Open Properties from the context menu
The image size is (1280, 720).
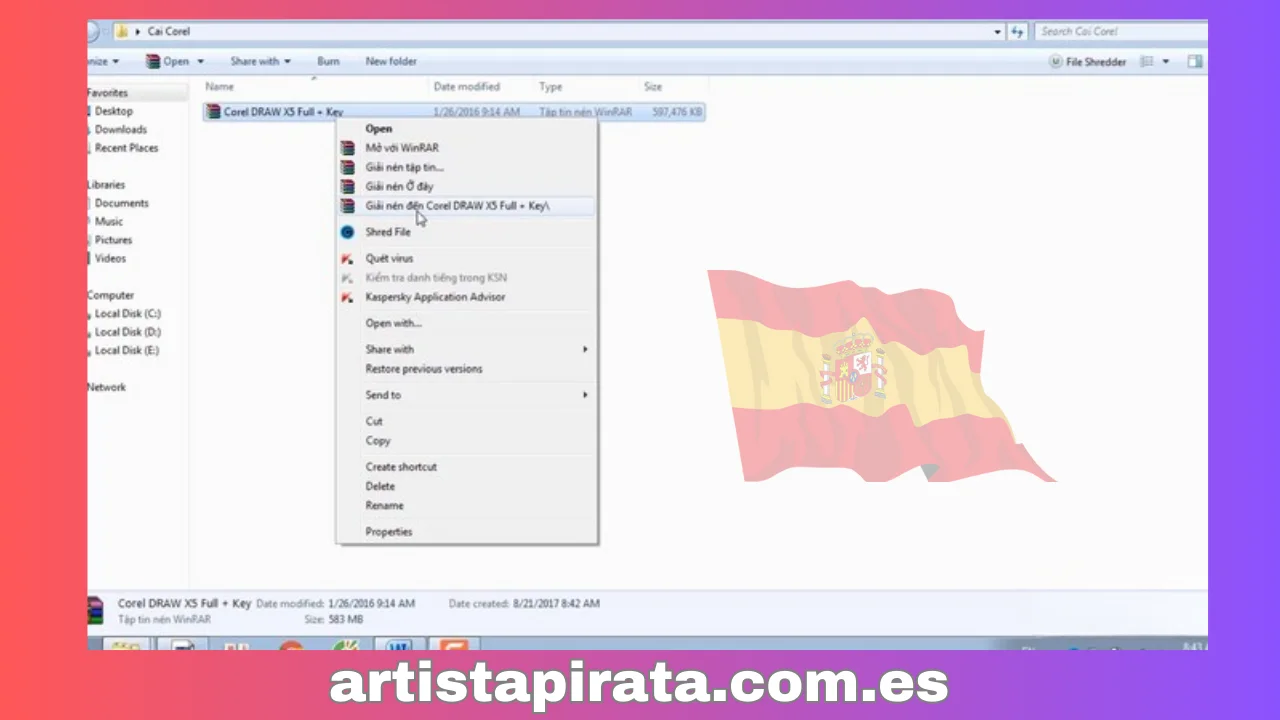389,532
